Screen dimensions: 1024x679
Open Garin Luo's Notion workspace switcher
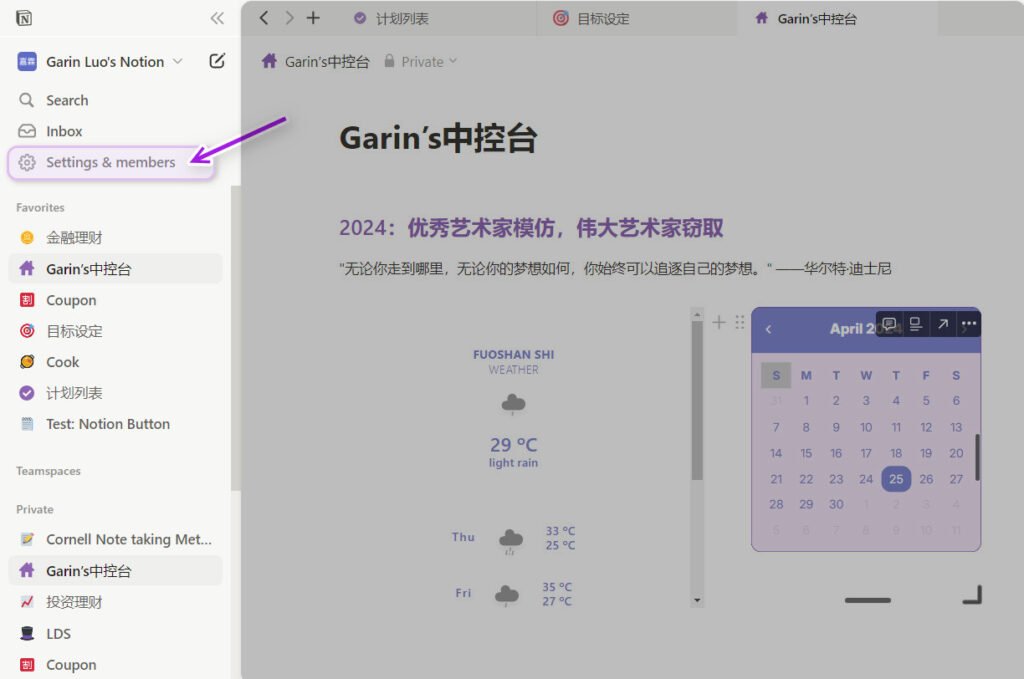pos(100,61)
